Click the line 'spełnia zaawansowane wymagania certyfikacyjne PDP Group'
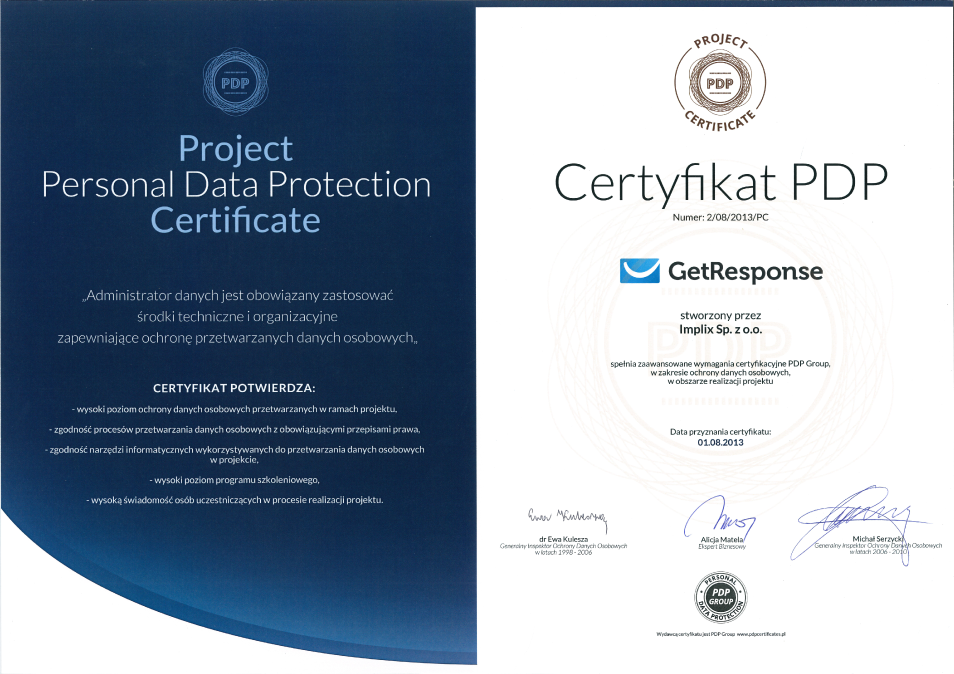This screenshot has width=954, height=674. 720,364
